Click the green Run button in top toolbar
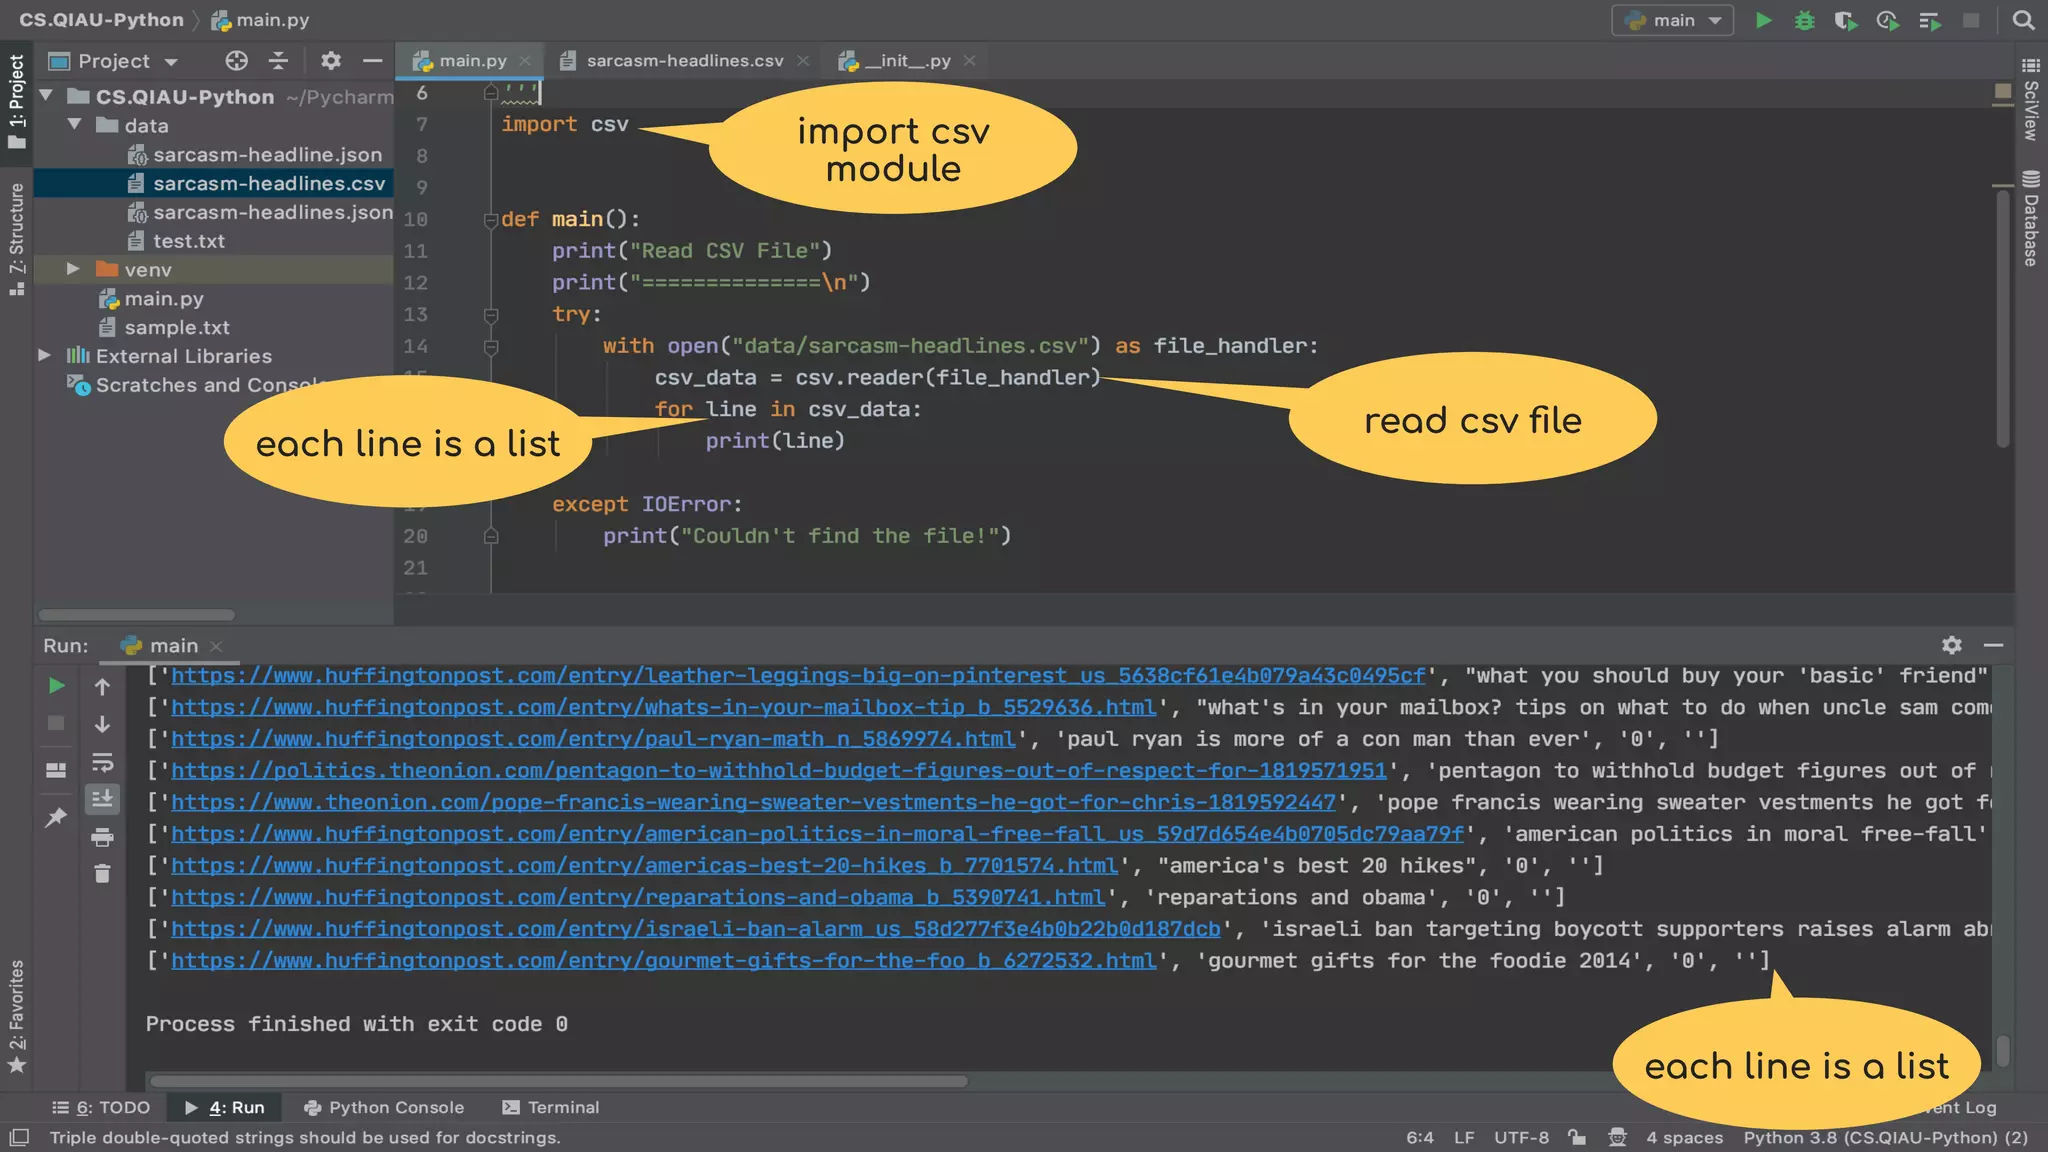This screenshot has width=2048, height=1152. tap(1764, 20)
